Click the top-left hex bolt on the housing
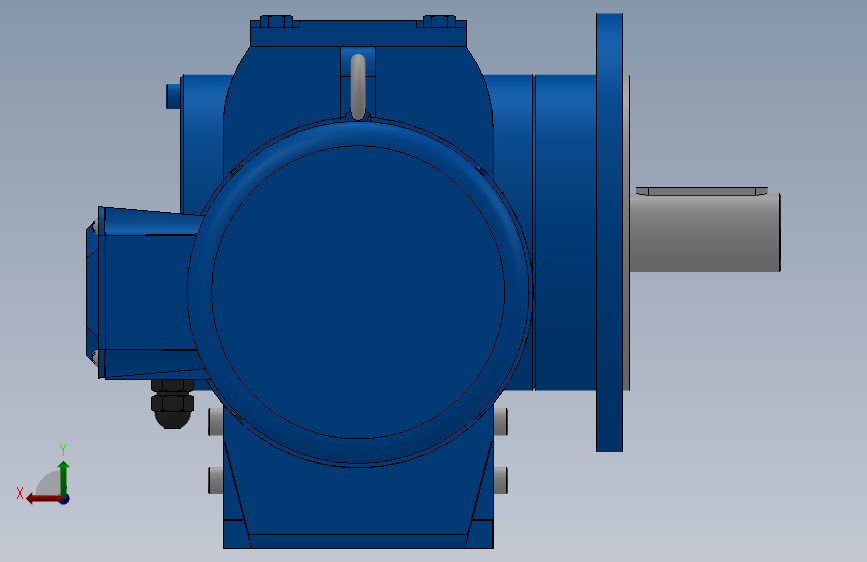This screenshot has width=867, height=562. (275, 22)
